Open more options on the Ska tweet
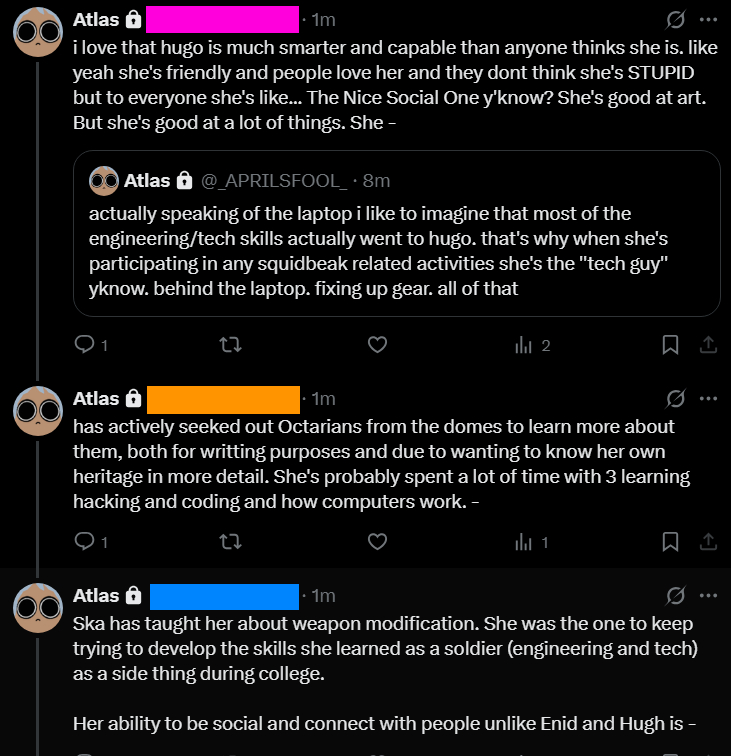Screen dimensions: 731x756 pyautogui.click(x=709, y=596)
